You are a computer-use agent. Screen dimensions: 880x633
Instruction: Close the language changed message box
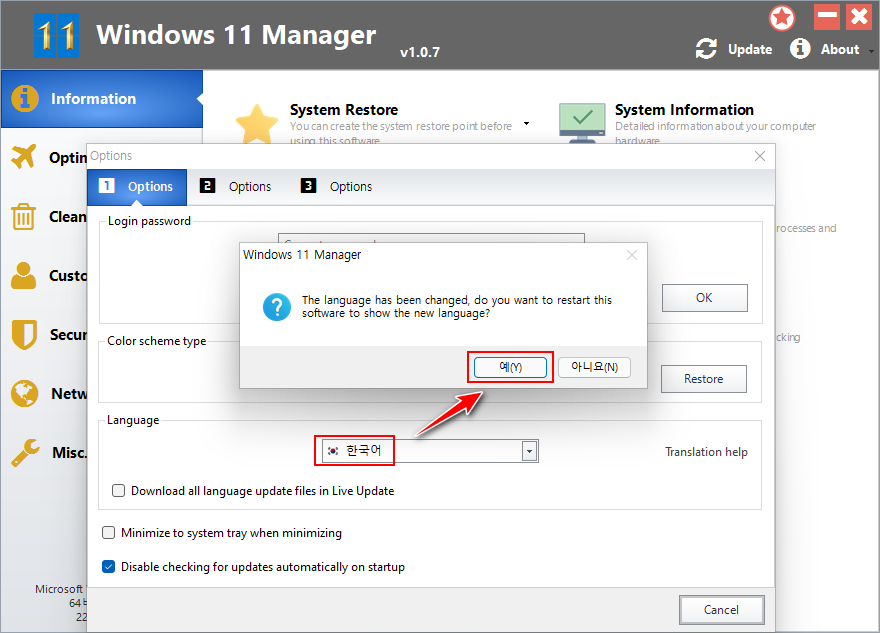click(632, 255)
